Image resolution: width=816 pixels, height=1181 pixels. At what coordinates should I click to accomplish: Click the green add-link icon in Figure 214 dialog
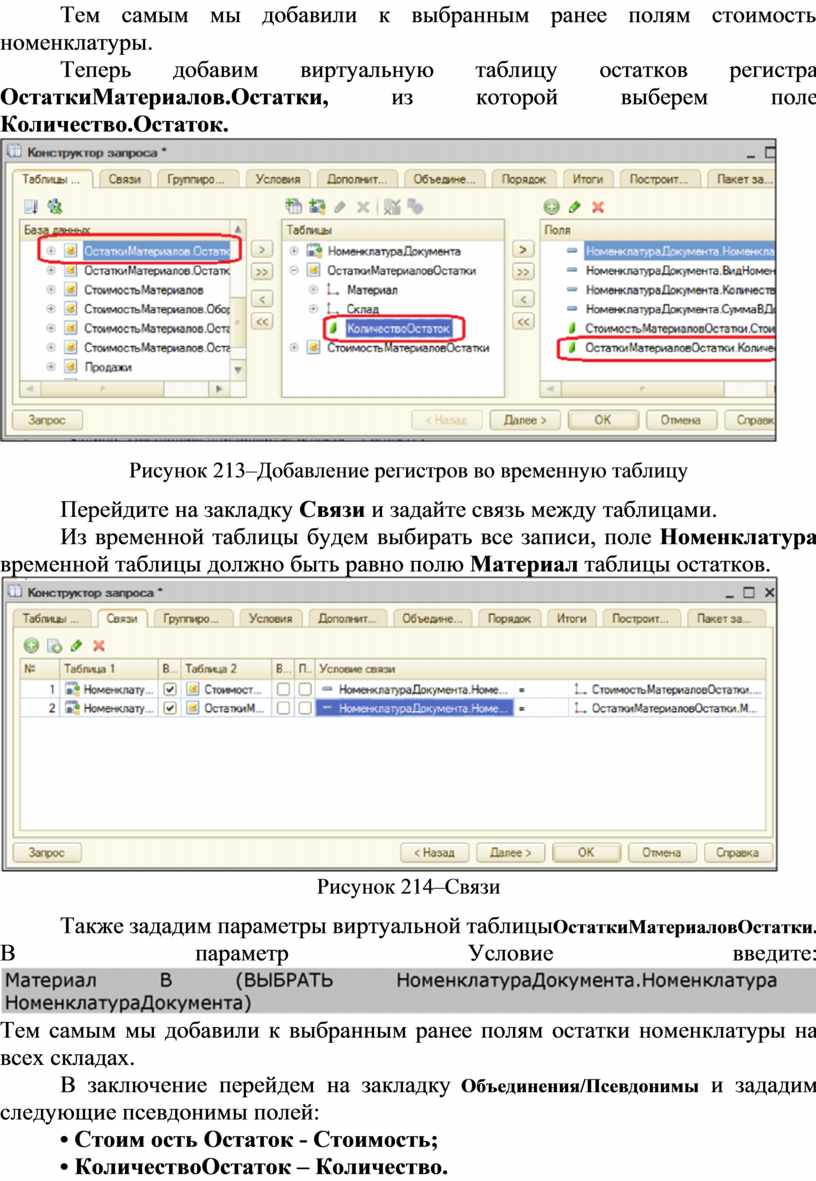click(x=31, y=645)
